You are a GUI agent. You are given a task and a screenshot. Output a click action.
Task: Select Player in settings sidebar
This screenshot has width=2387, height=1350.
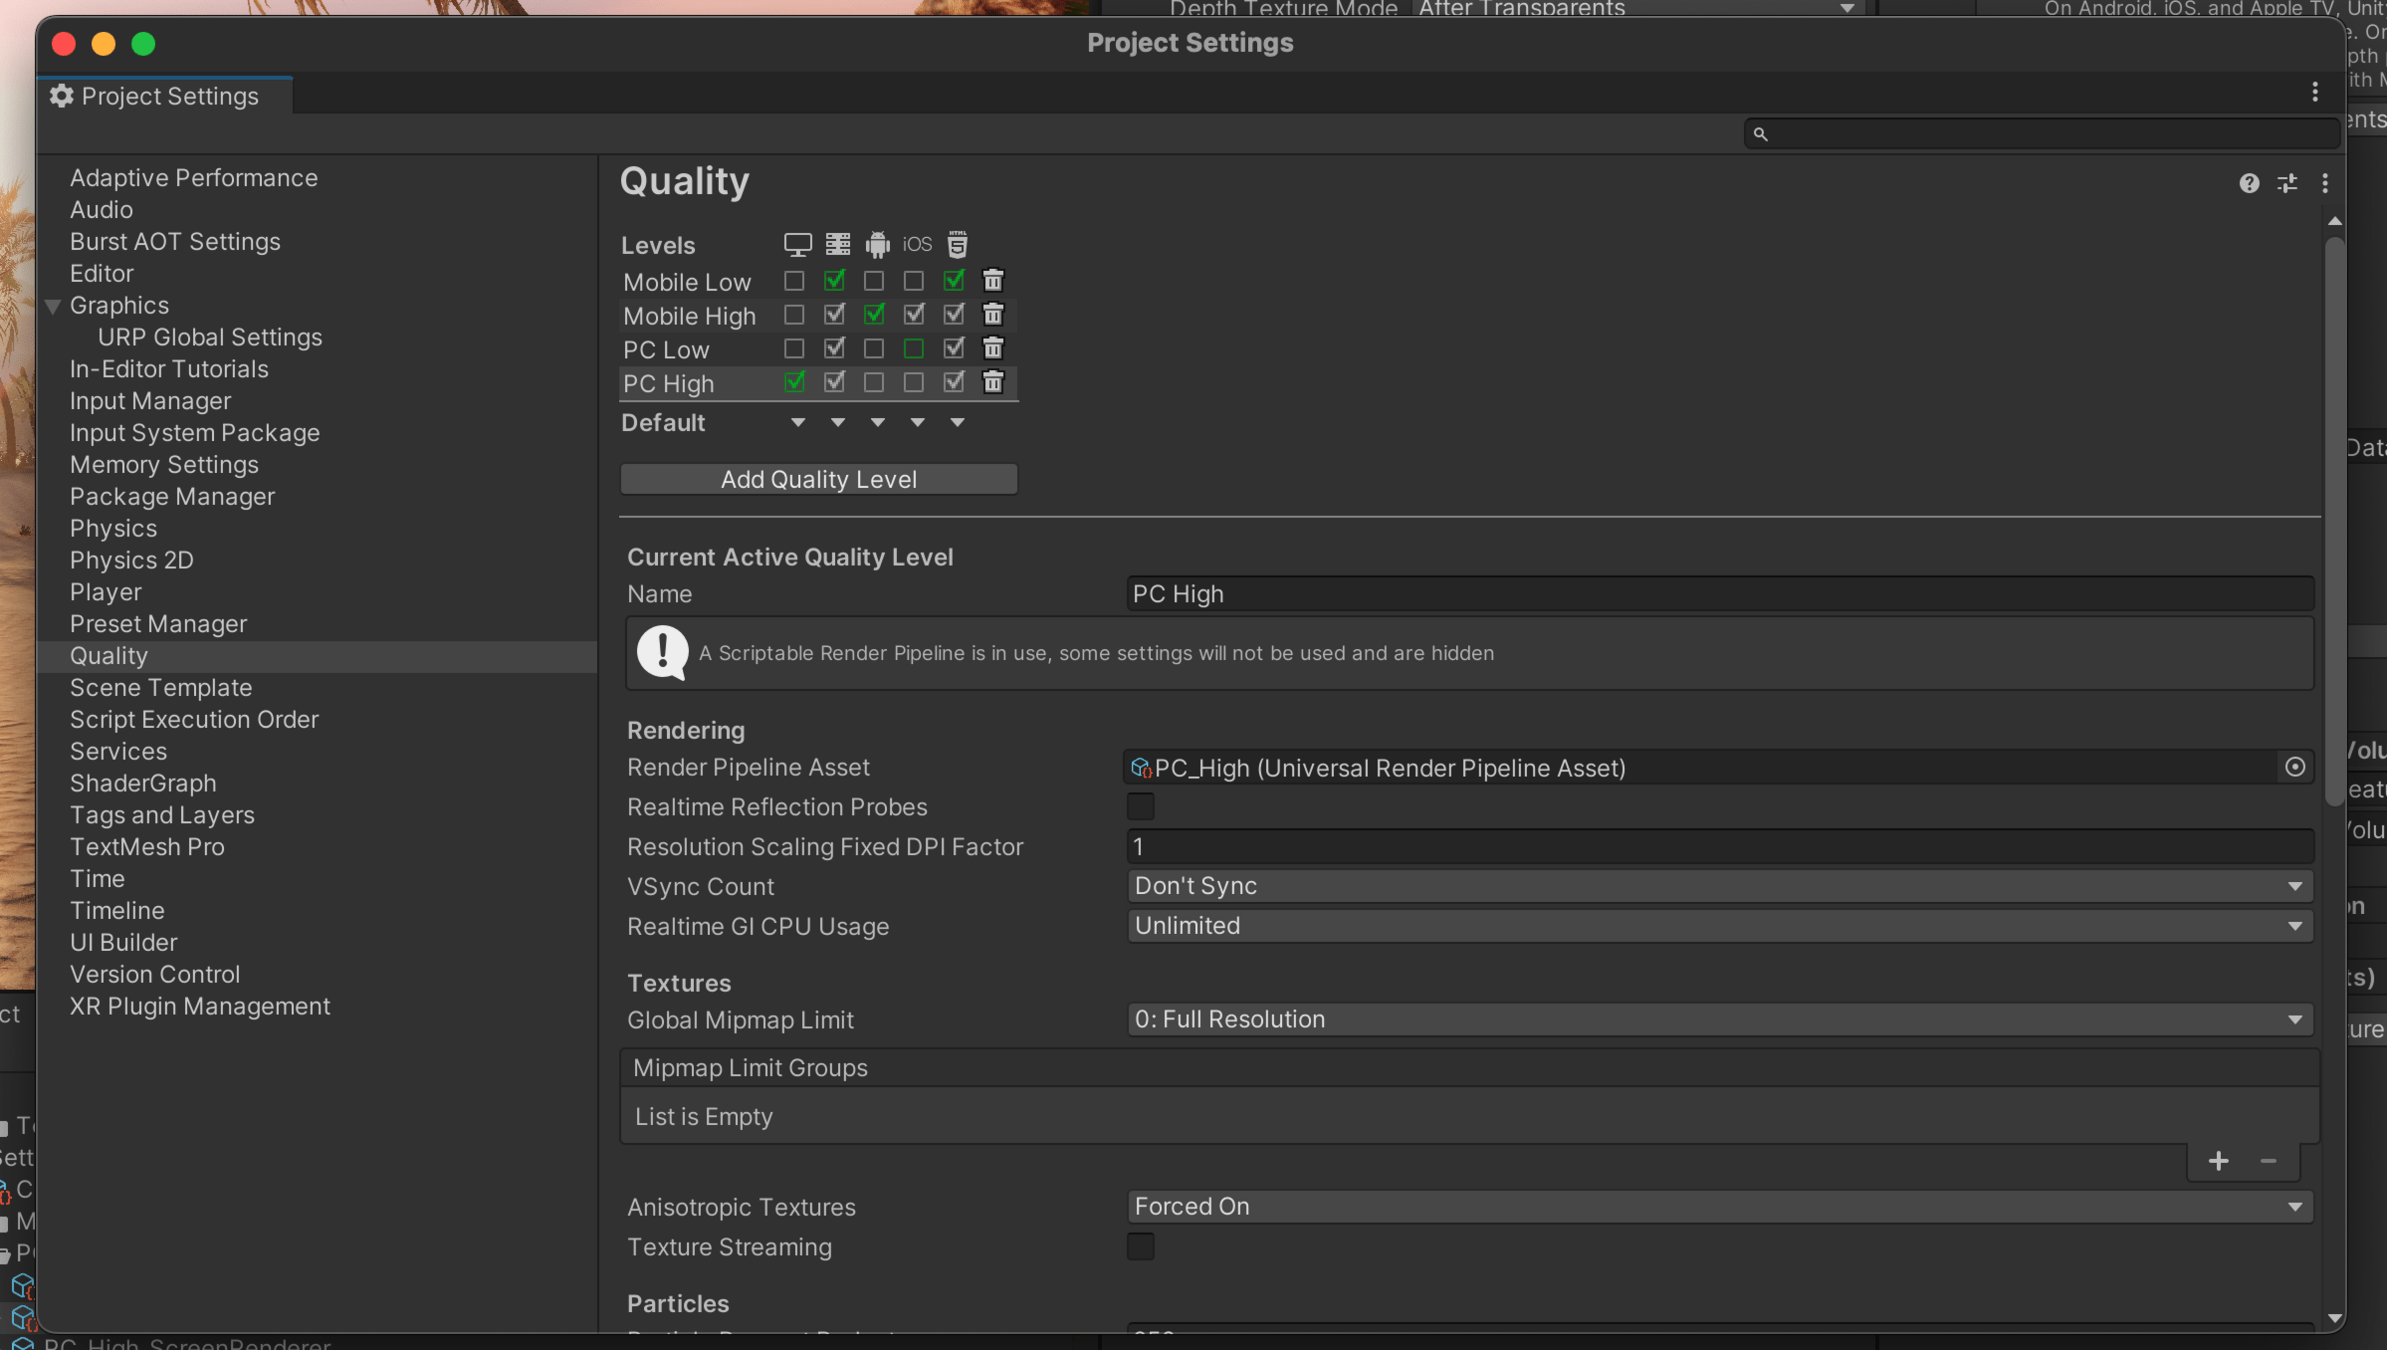click(x=105, y=592)
